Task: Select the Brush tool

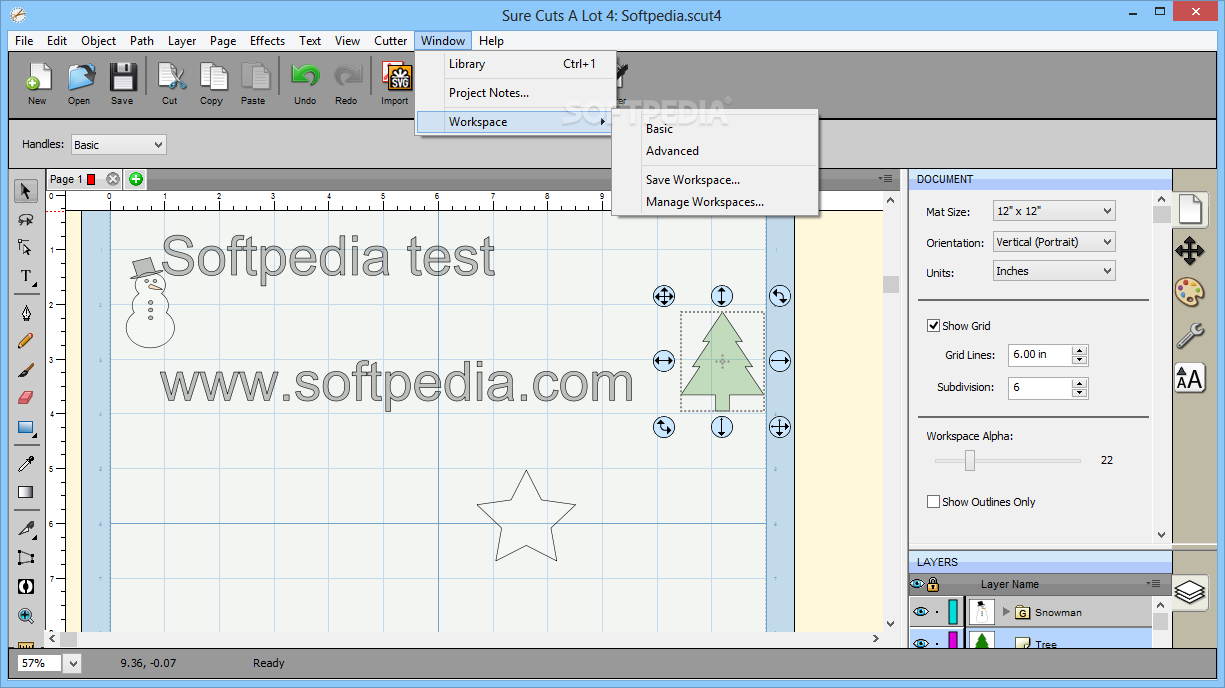Action: point(26,370)
